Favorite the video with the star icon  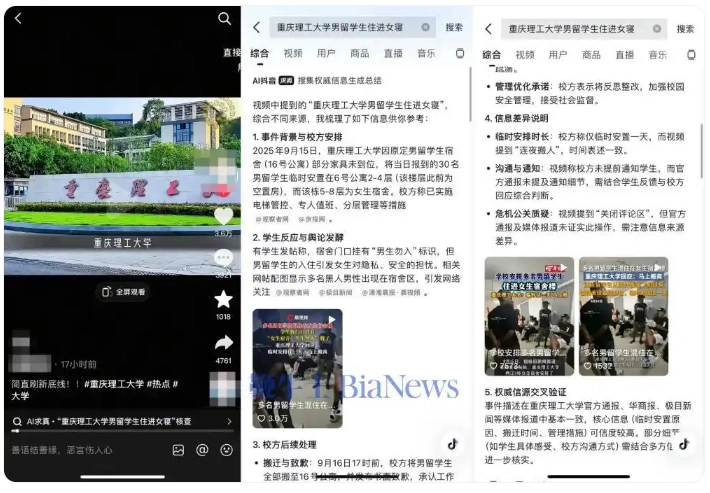(x=223, y=299)
